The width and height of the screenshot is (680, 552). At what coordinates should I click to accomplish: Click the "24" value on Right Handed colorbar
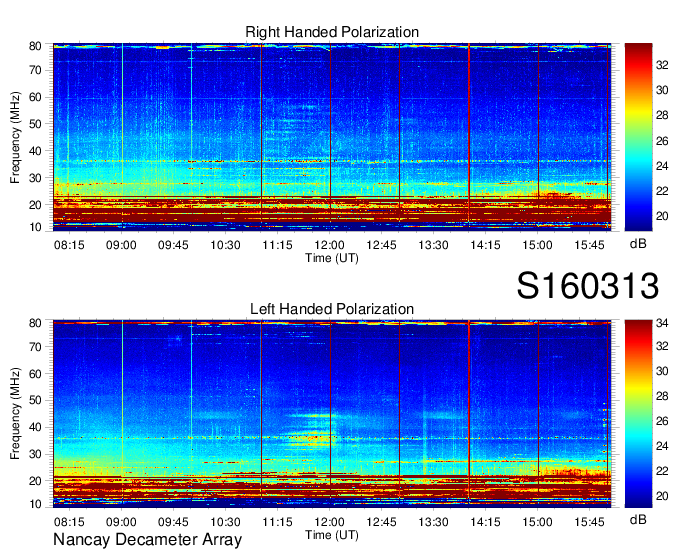[662, 166]
